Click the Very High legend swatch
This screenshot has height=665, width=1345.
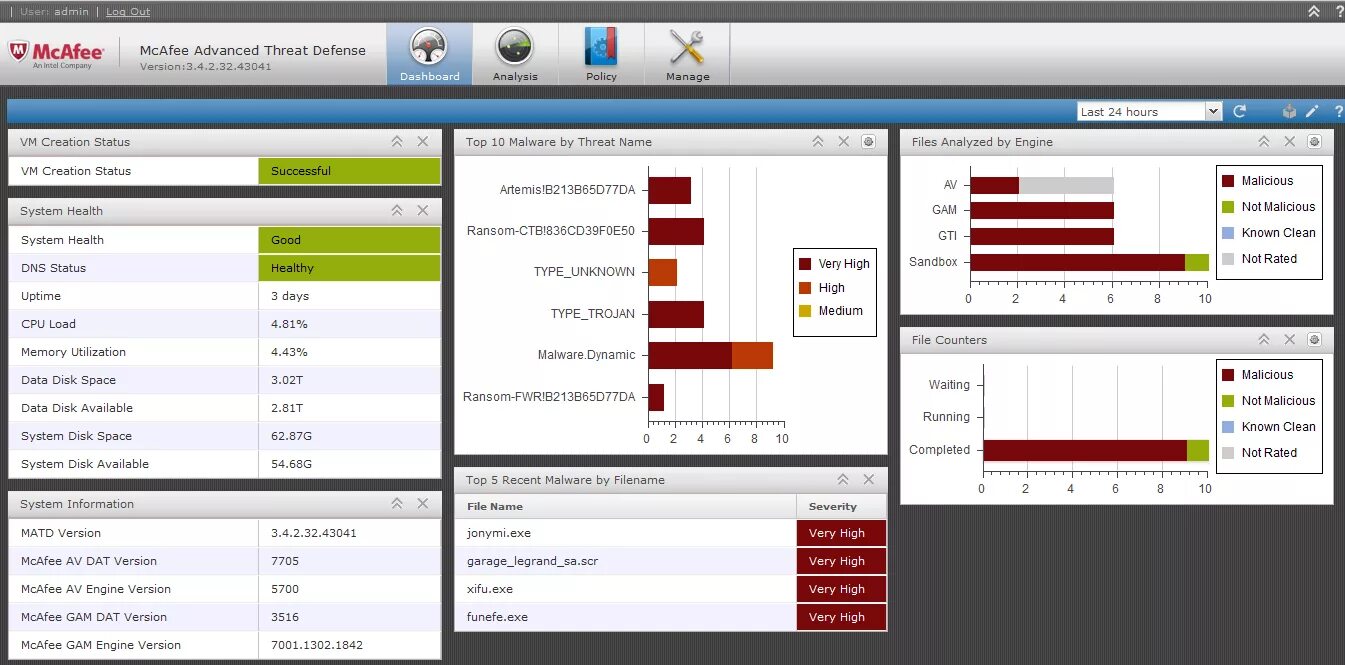805,264
